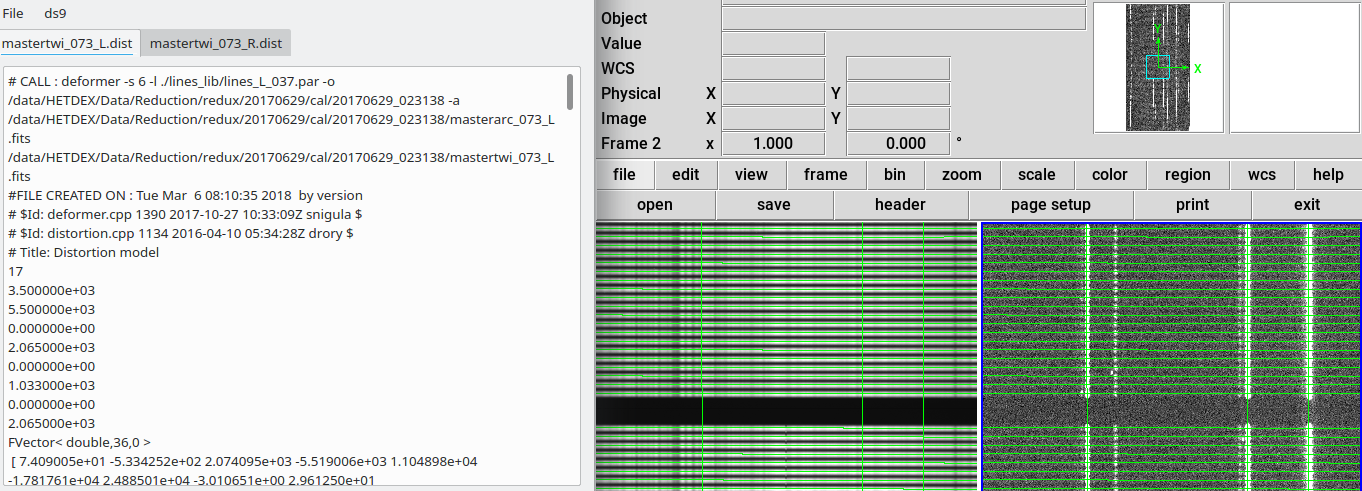Viewport: 1362px width, 491px height.
Task: Click the ds9 bin button
Action: [895, 175]
